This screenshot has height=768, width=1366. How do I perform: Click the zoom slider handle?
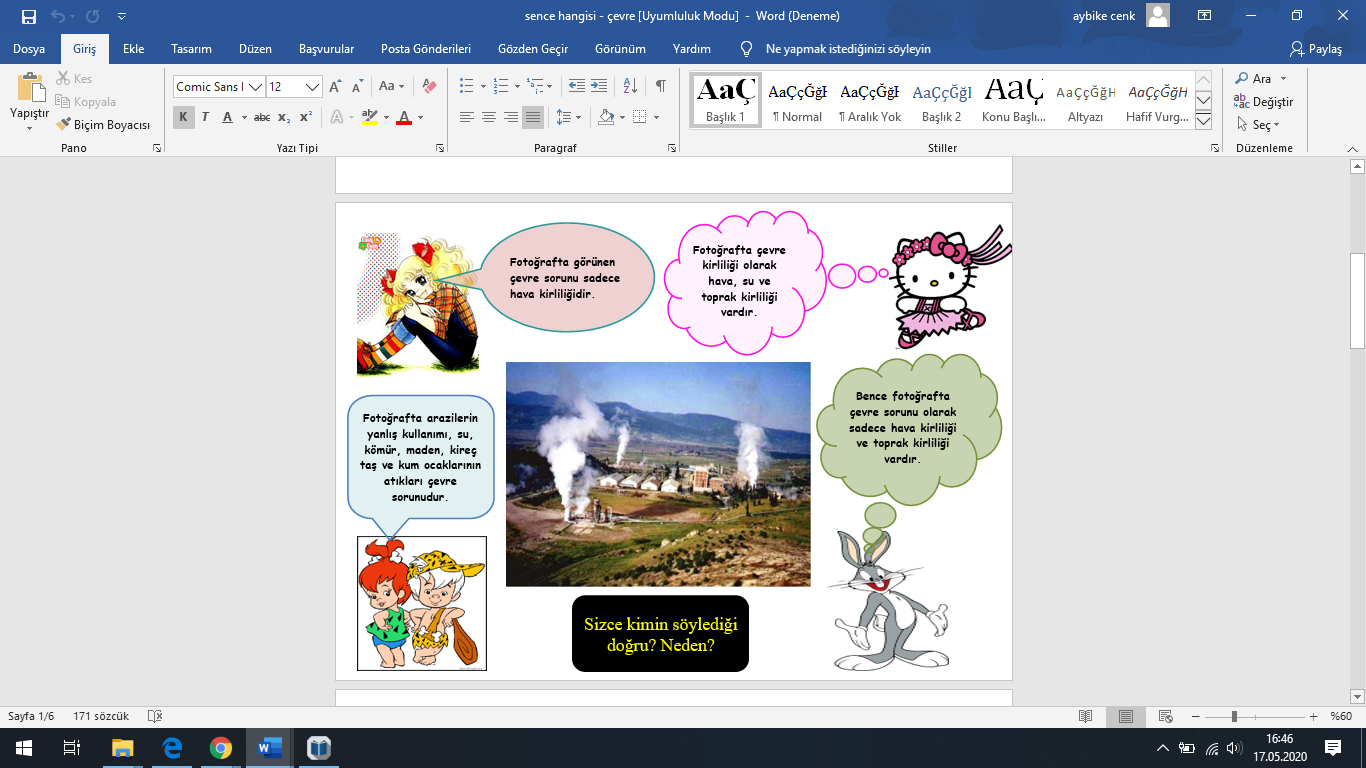click(x=1234, y=717)
